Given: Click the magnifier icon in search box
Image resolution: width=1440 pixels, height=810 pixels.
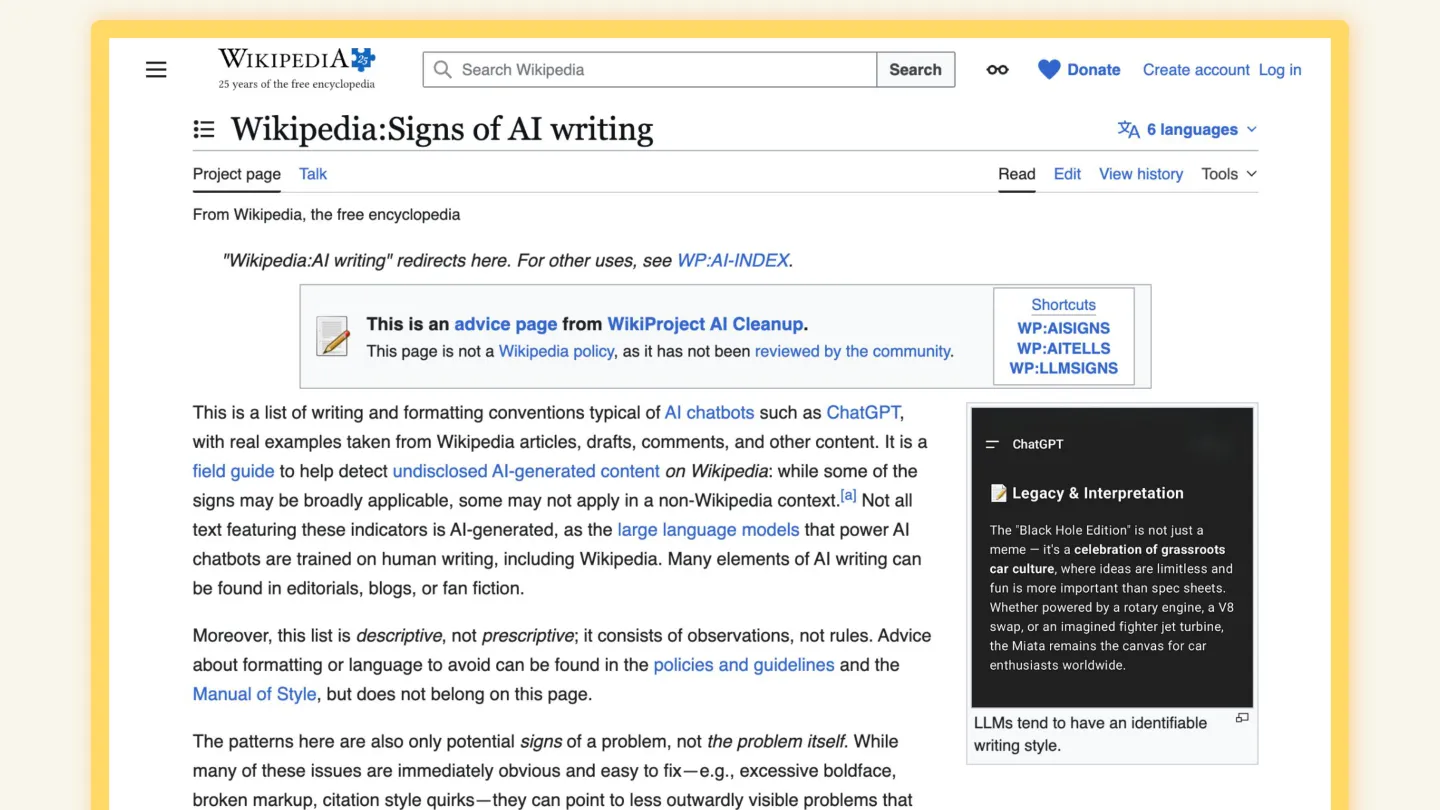Looking at the screenshot, I should pos(443,70).
